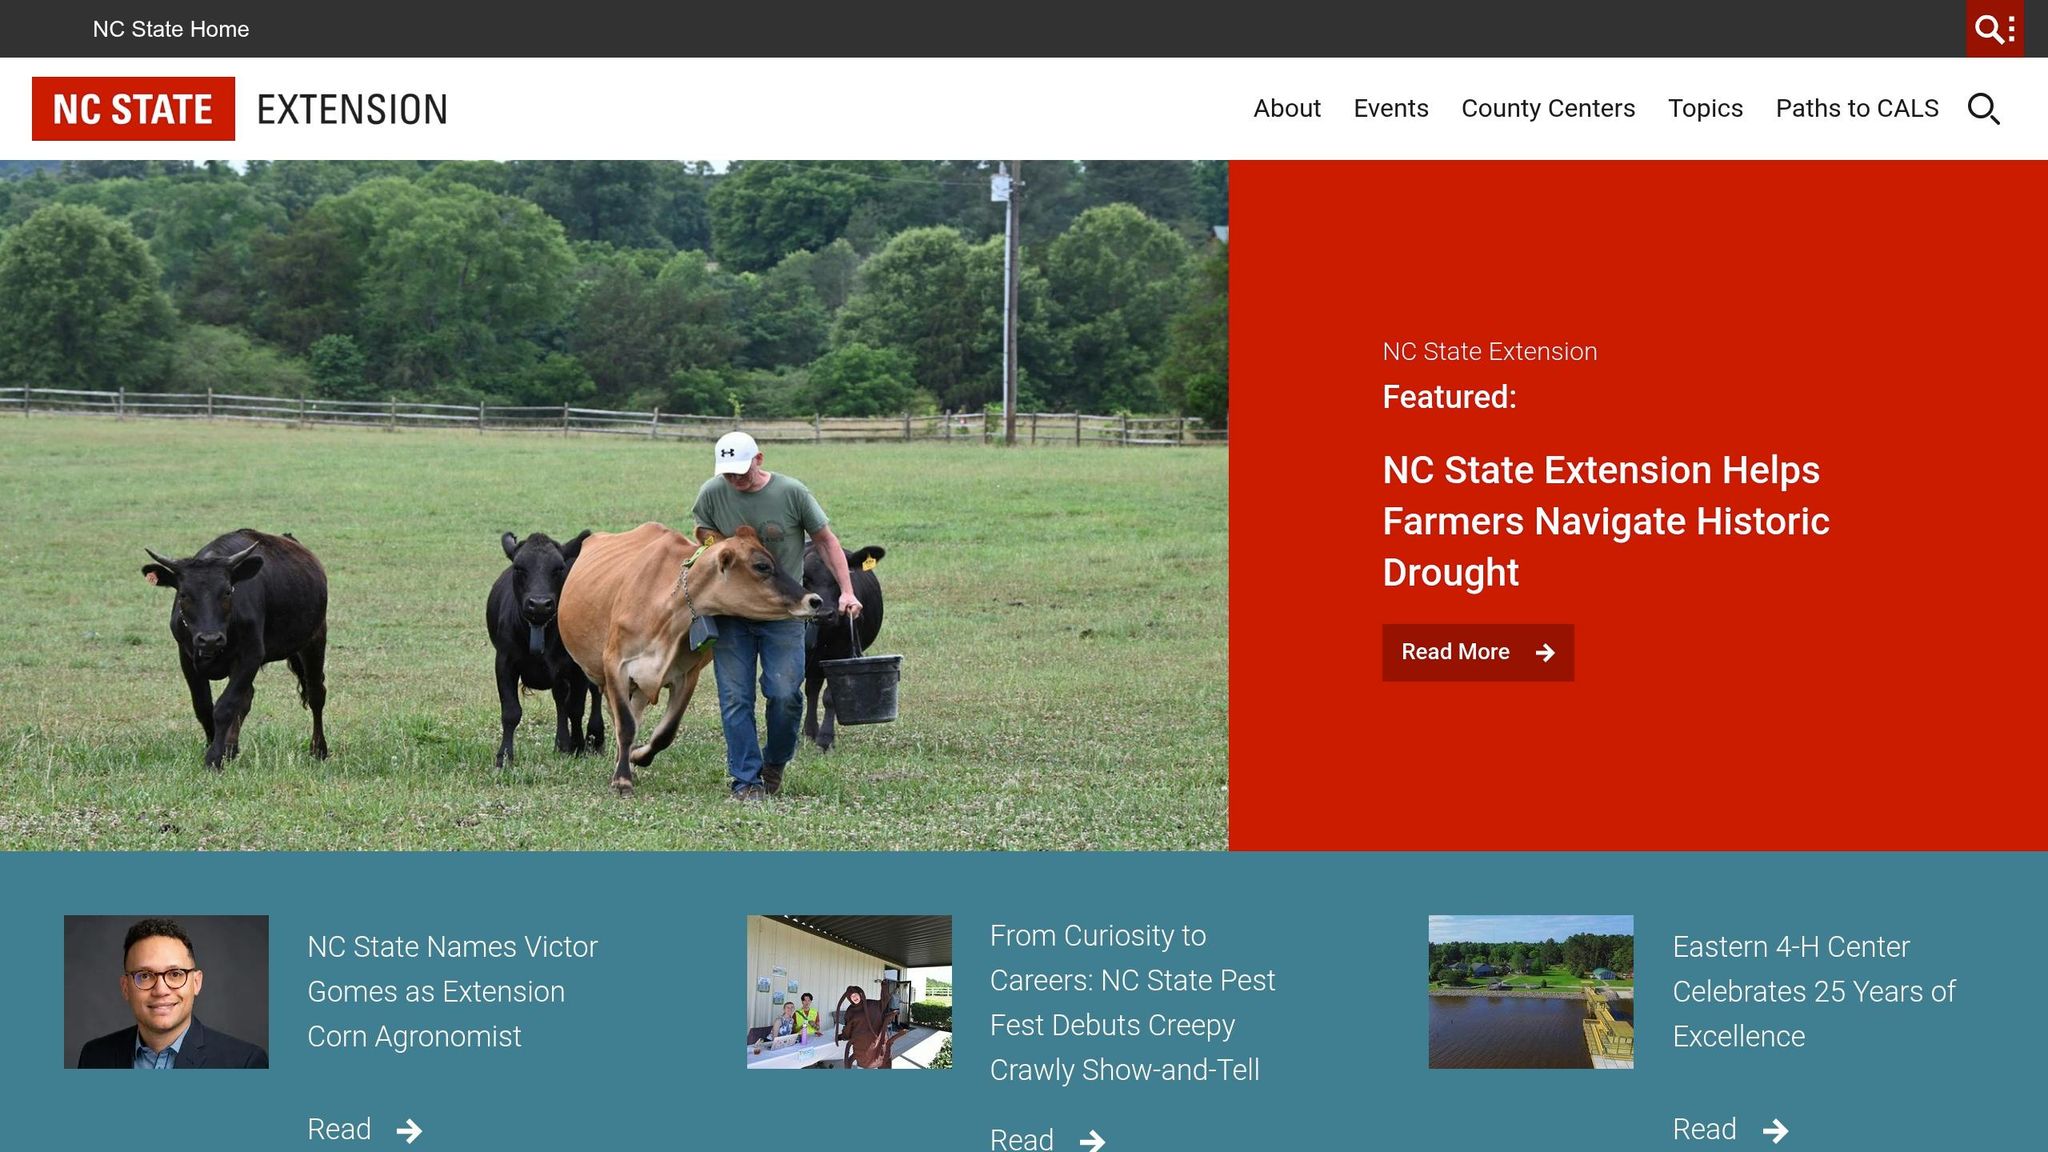Viewport: 2048px width, 1152px height.
Task: Click the Read More button for featured story
Action: (1478, 652)
